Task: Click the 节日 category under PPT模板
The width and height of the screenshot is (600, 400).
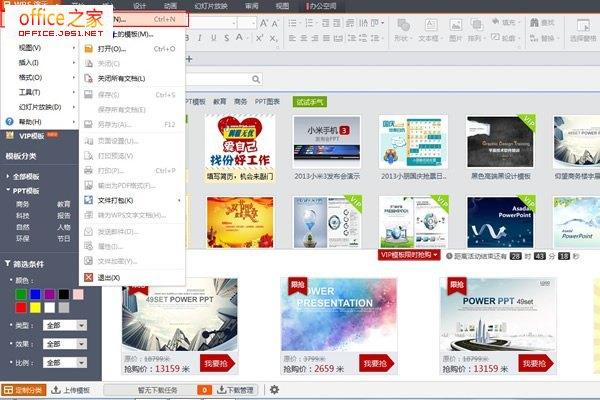Action: coord(64,238)
